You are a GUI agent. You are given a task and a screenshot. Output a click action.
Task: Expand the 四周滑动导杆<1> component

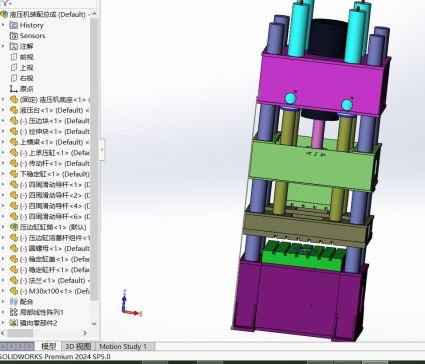pos(3,184)
